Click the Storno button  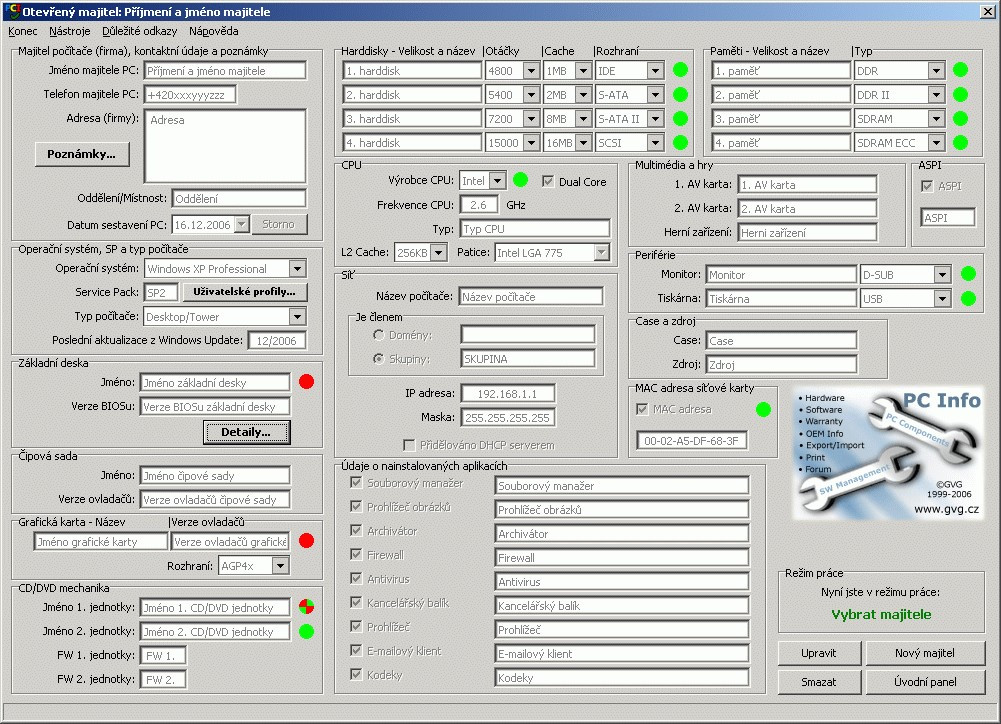(279, 224)
